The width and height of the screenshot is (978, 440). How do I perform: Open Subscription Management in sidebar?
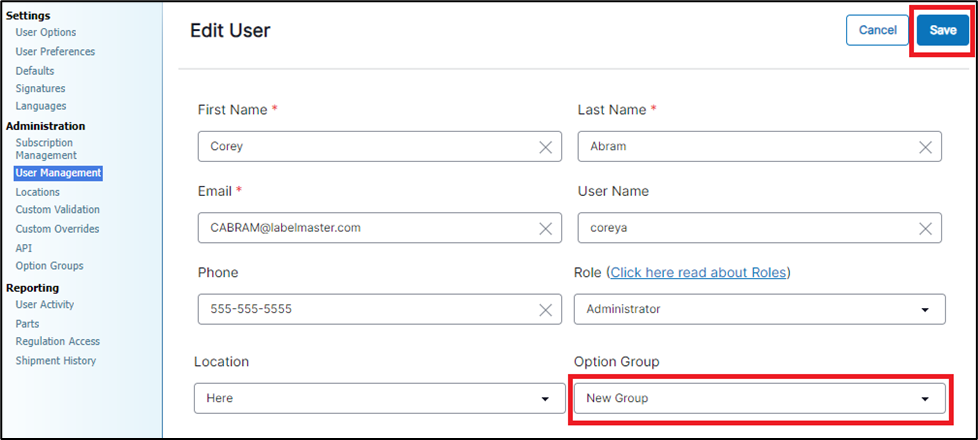coord(45,149)
